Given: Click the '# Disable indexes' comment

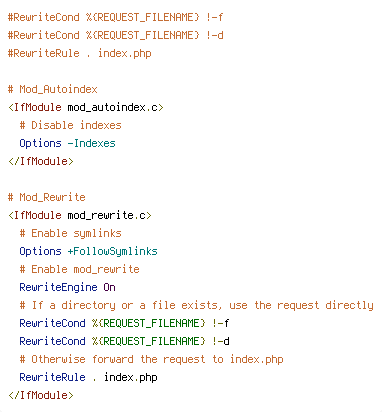Looking at the screenshot, I should point(70,125).
